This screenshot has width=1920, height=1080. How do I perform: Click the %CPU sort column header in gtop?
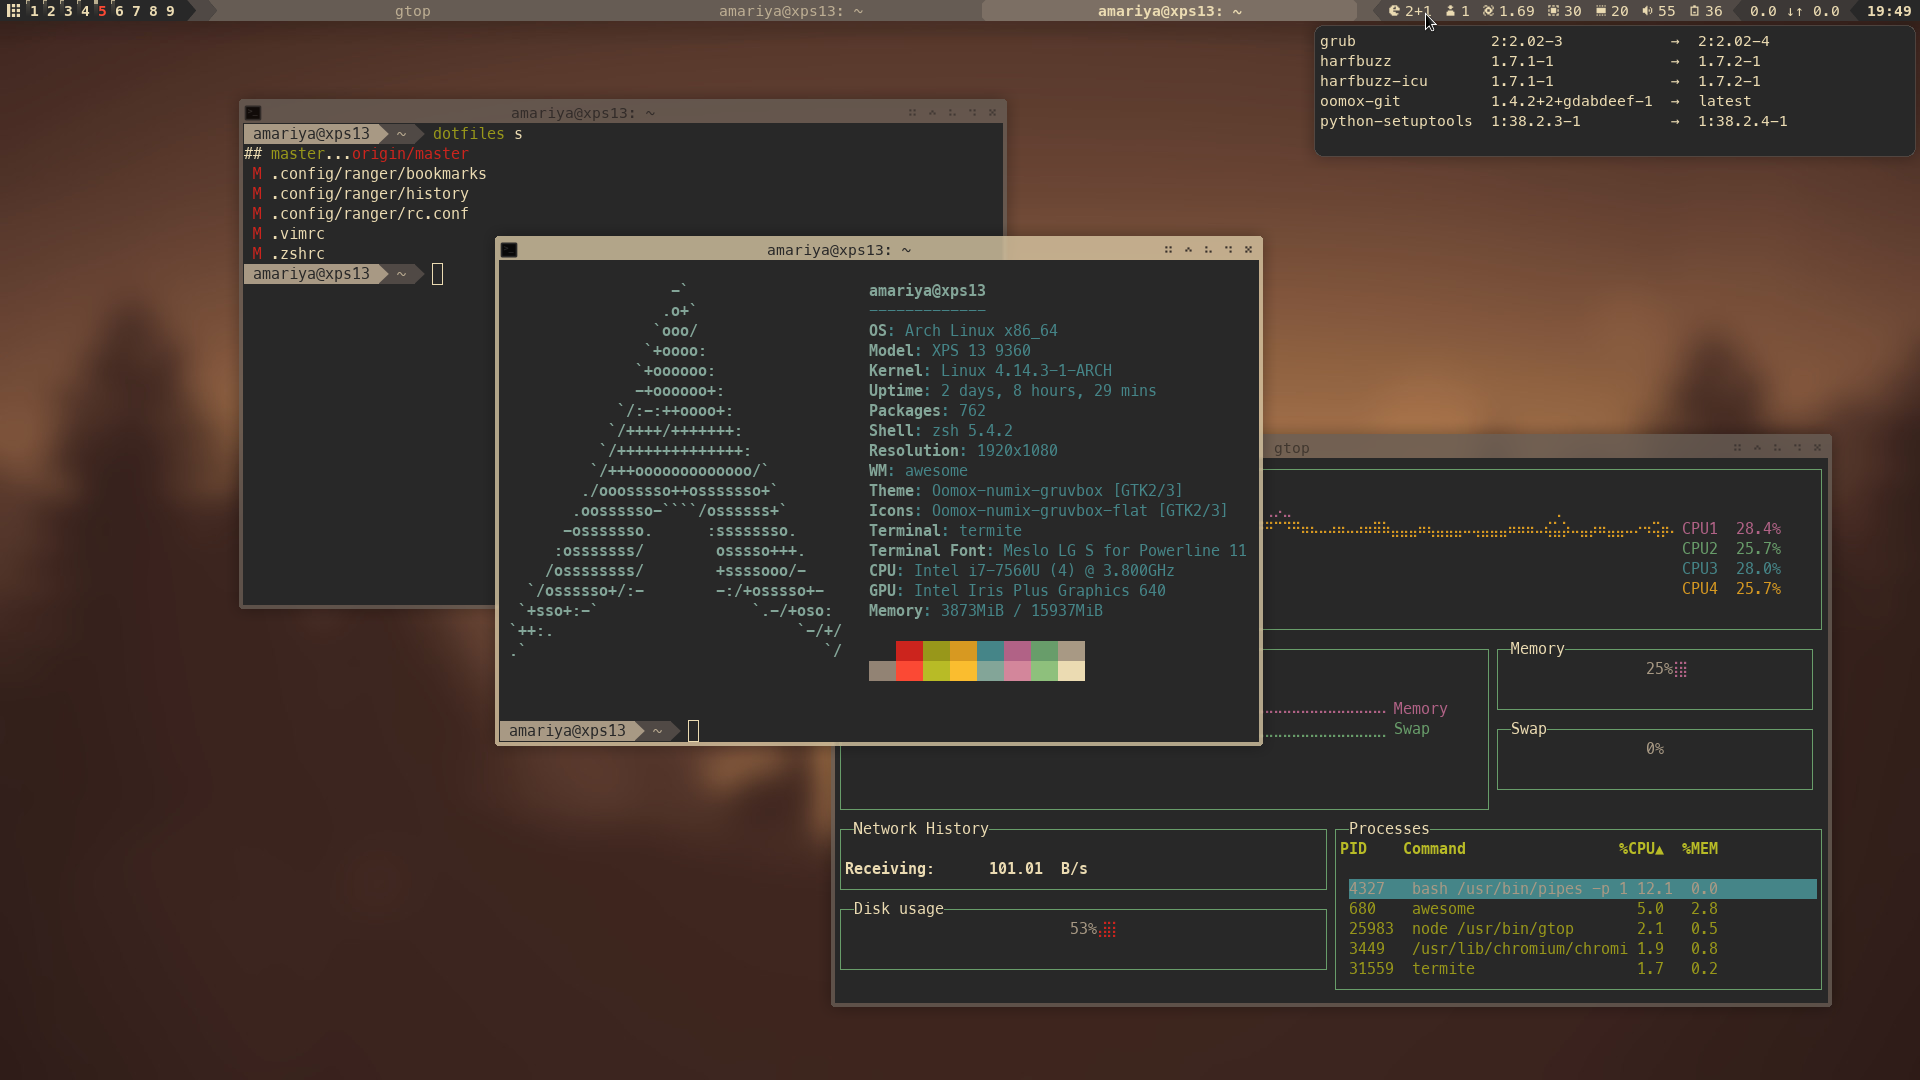[x=1641, y=849]
